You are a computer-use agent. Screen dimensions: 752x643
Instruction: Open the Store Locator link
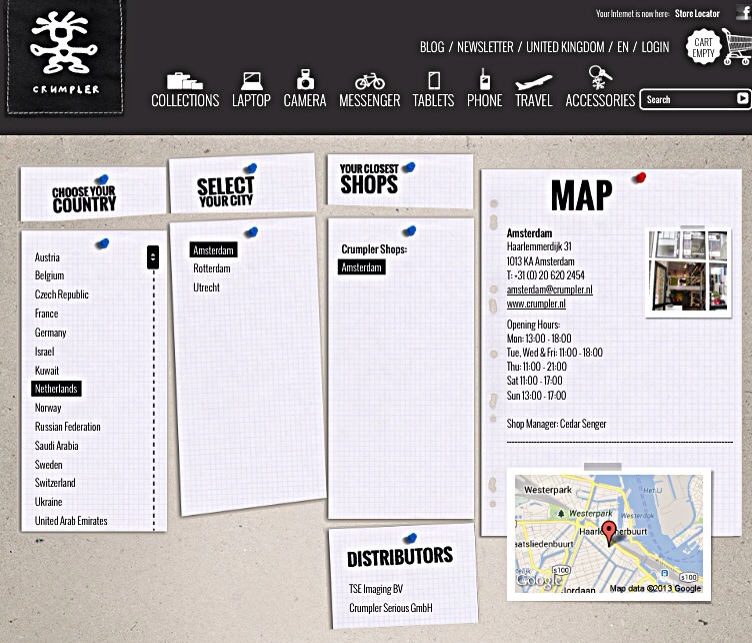pos(697,14)
